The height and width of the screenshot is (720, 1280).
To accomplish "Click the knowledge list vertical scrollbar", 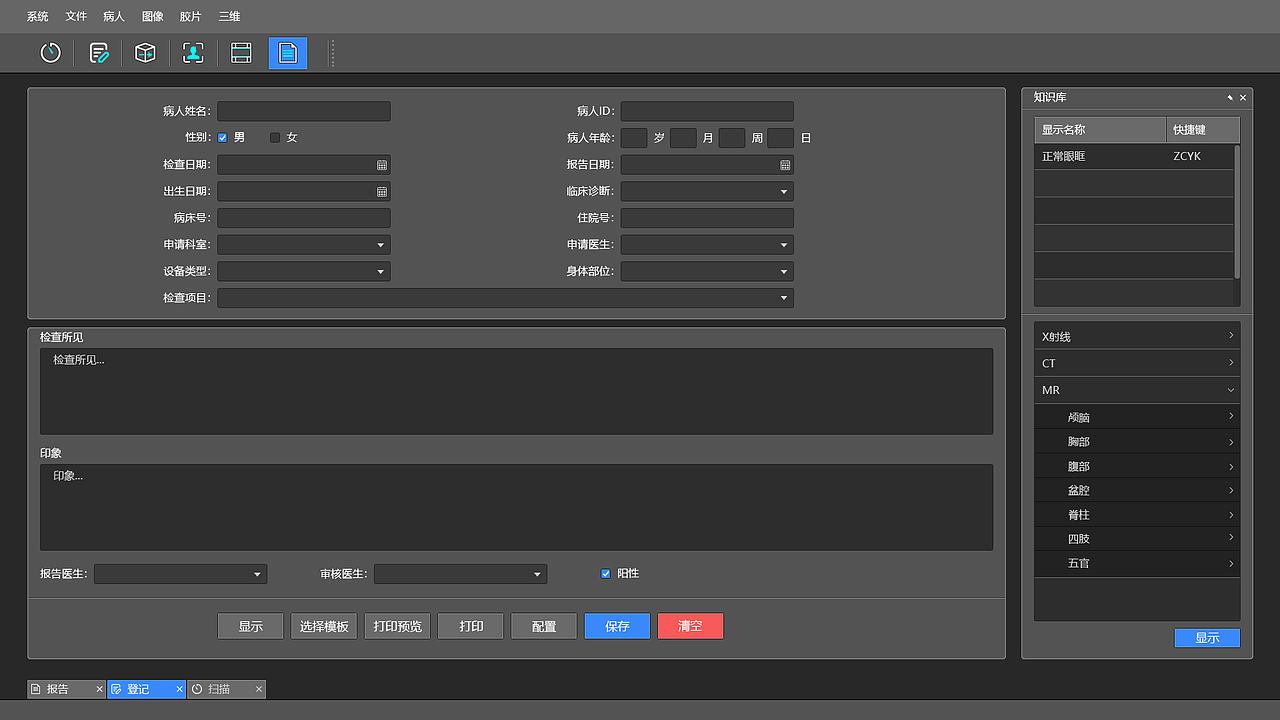I will (x=1237, y=211).
